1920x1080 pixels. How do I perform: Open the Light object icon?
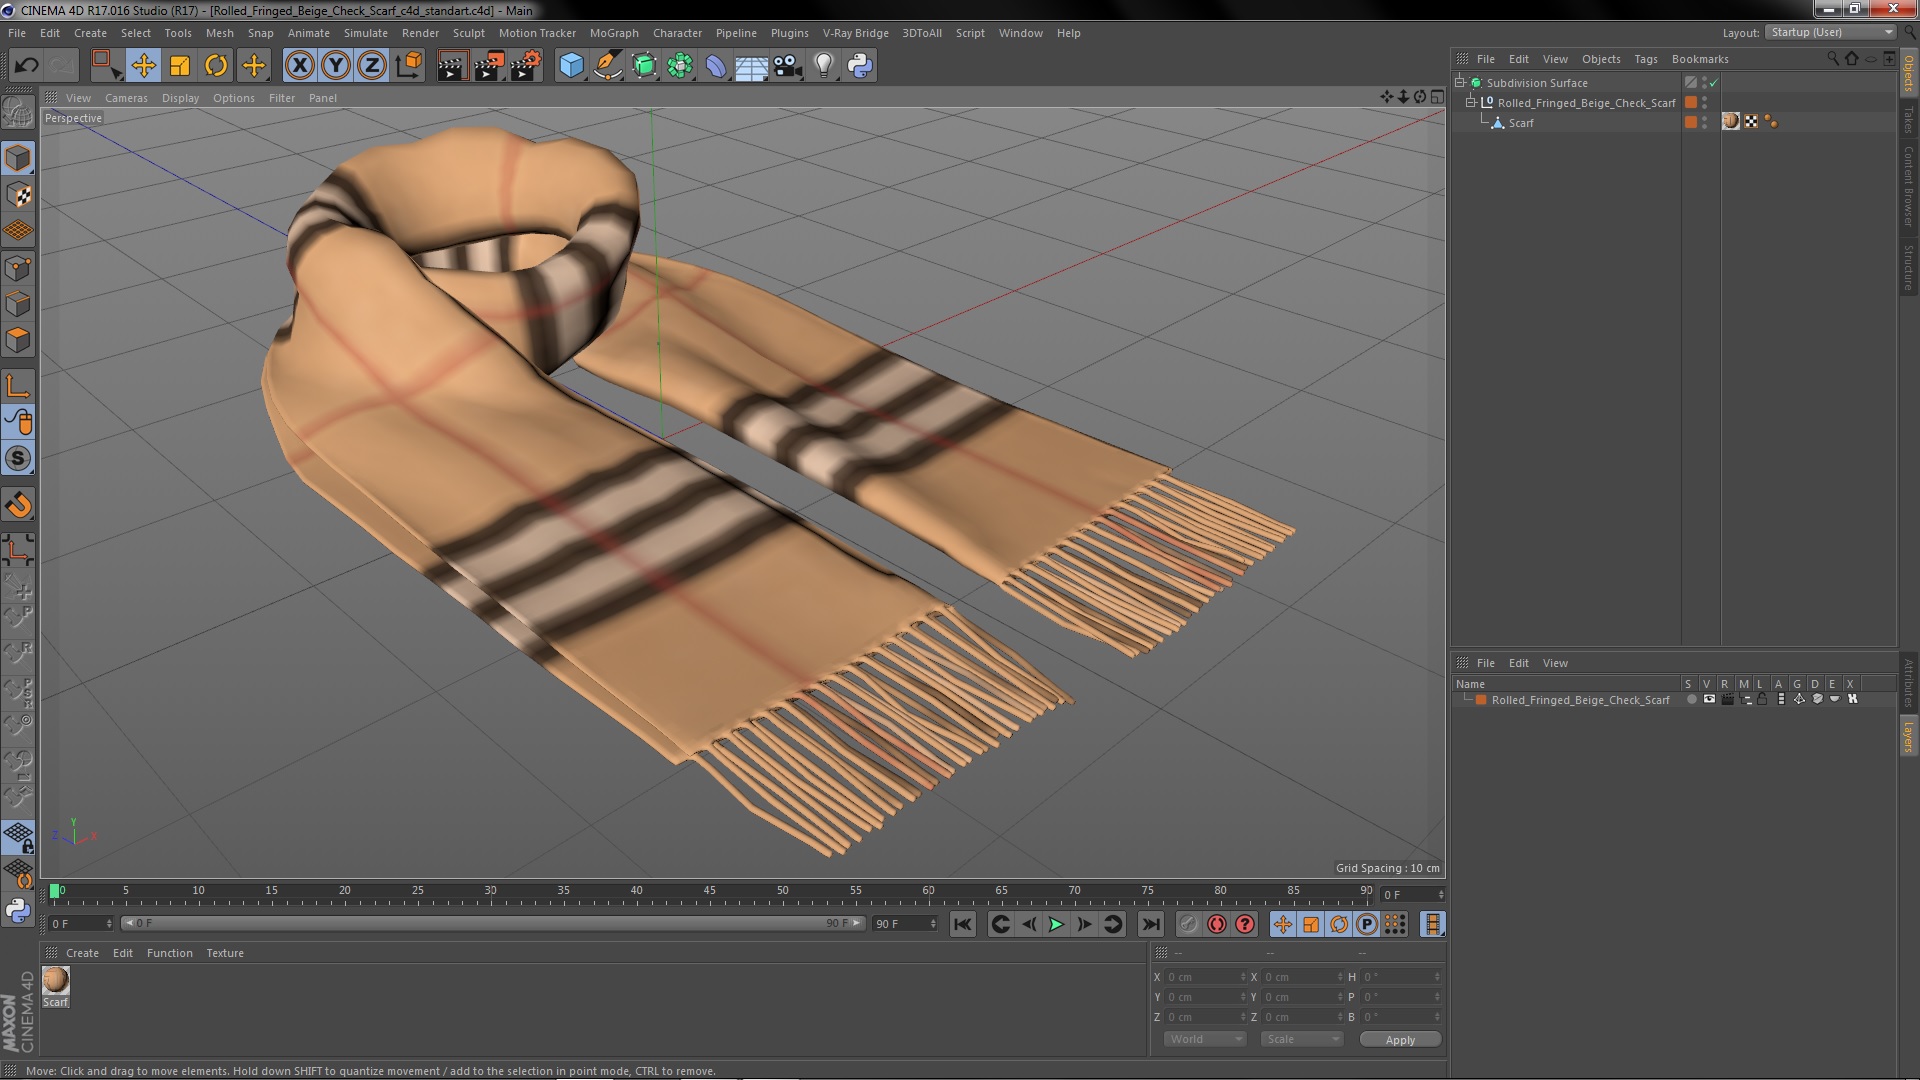click(823, 66)
